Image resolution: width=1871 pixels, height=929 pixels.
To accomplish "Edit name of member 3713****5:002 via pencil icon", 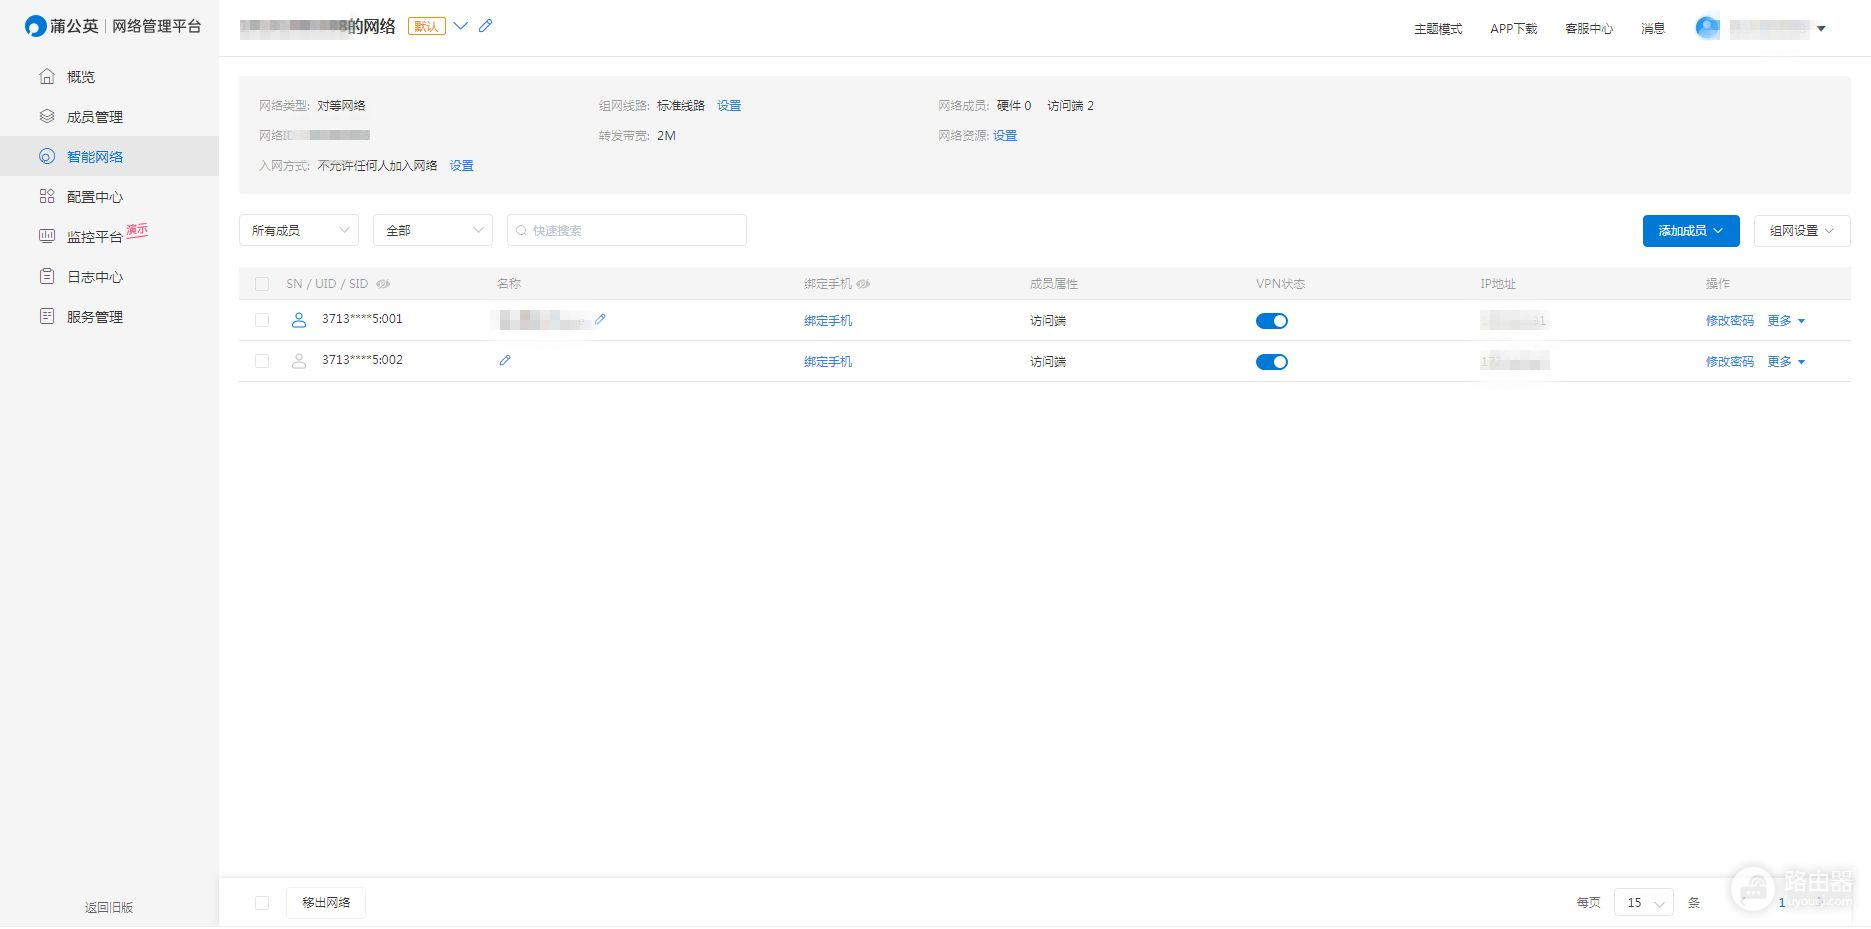I will coord(505,361).
